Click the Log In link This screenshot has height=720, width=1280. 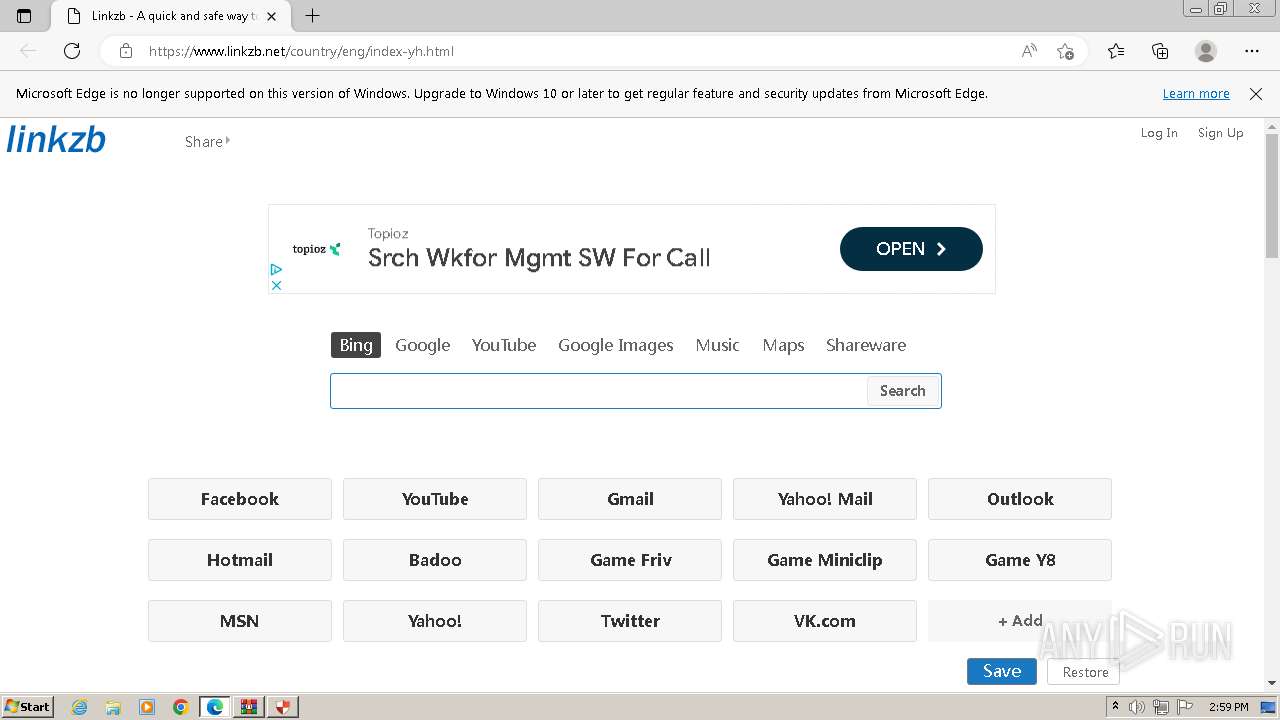coord(1159,133)
